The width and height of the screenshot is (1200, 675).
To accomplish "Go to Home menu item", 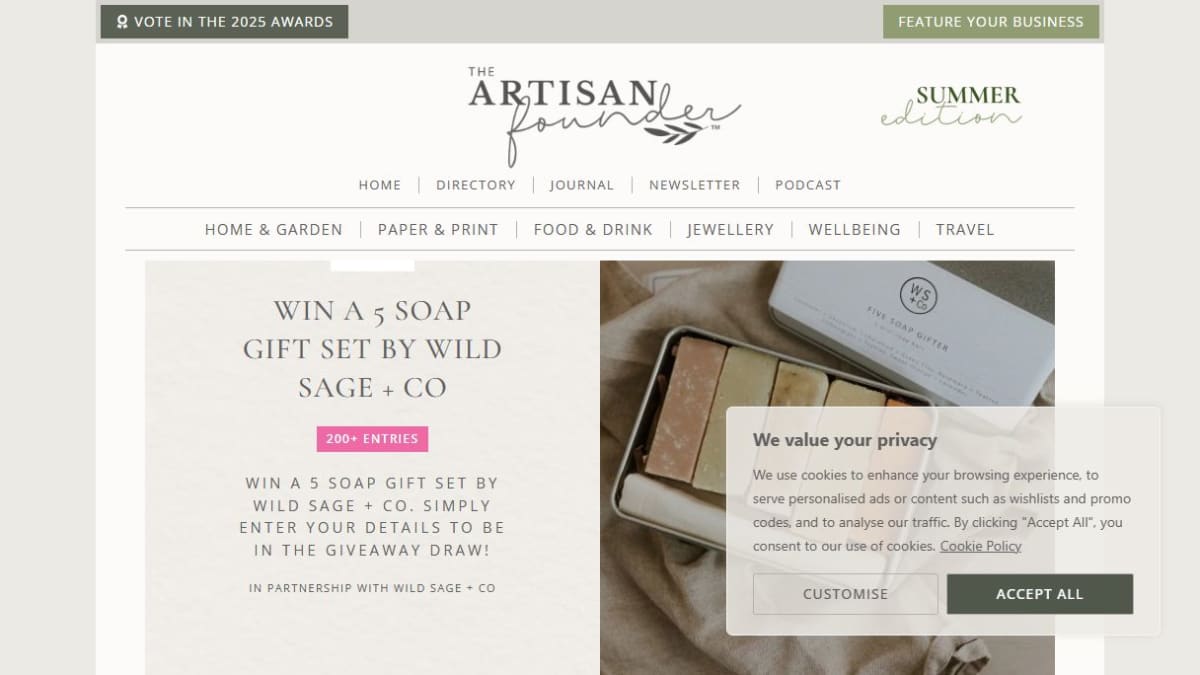I will coord(380,185).
